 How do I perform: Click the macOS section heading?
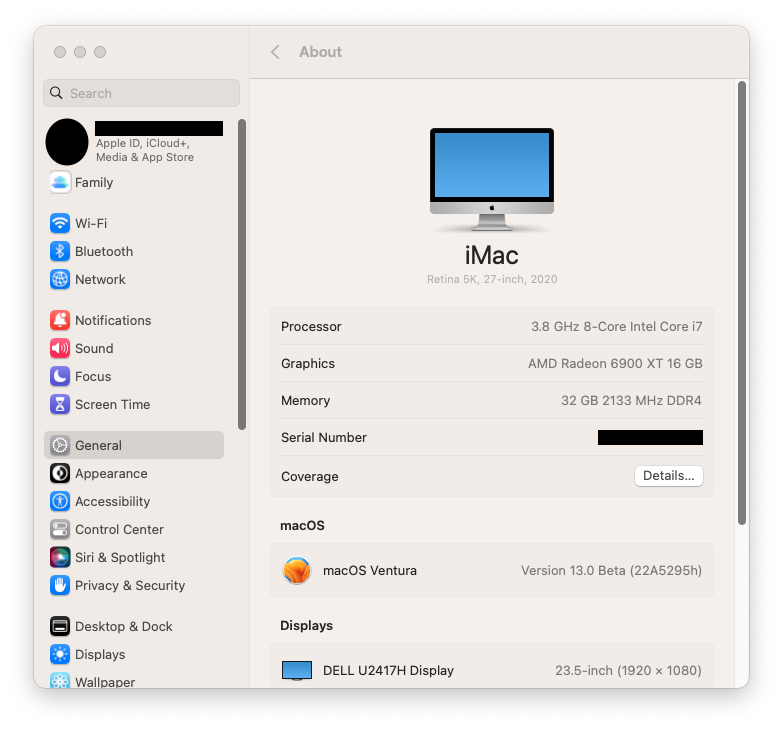coord(302,525)
